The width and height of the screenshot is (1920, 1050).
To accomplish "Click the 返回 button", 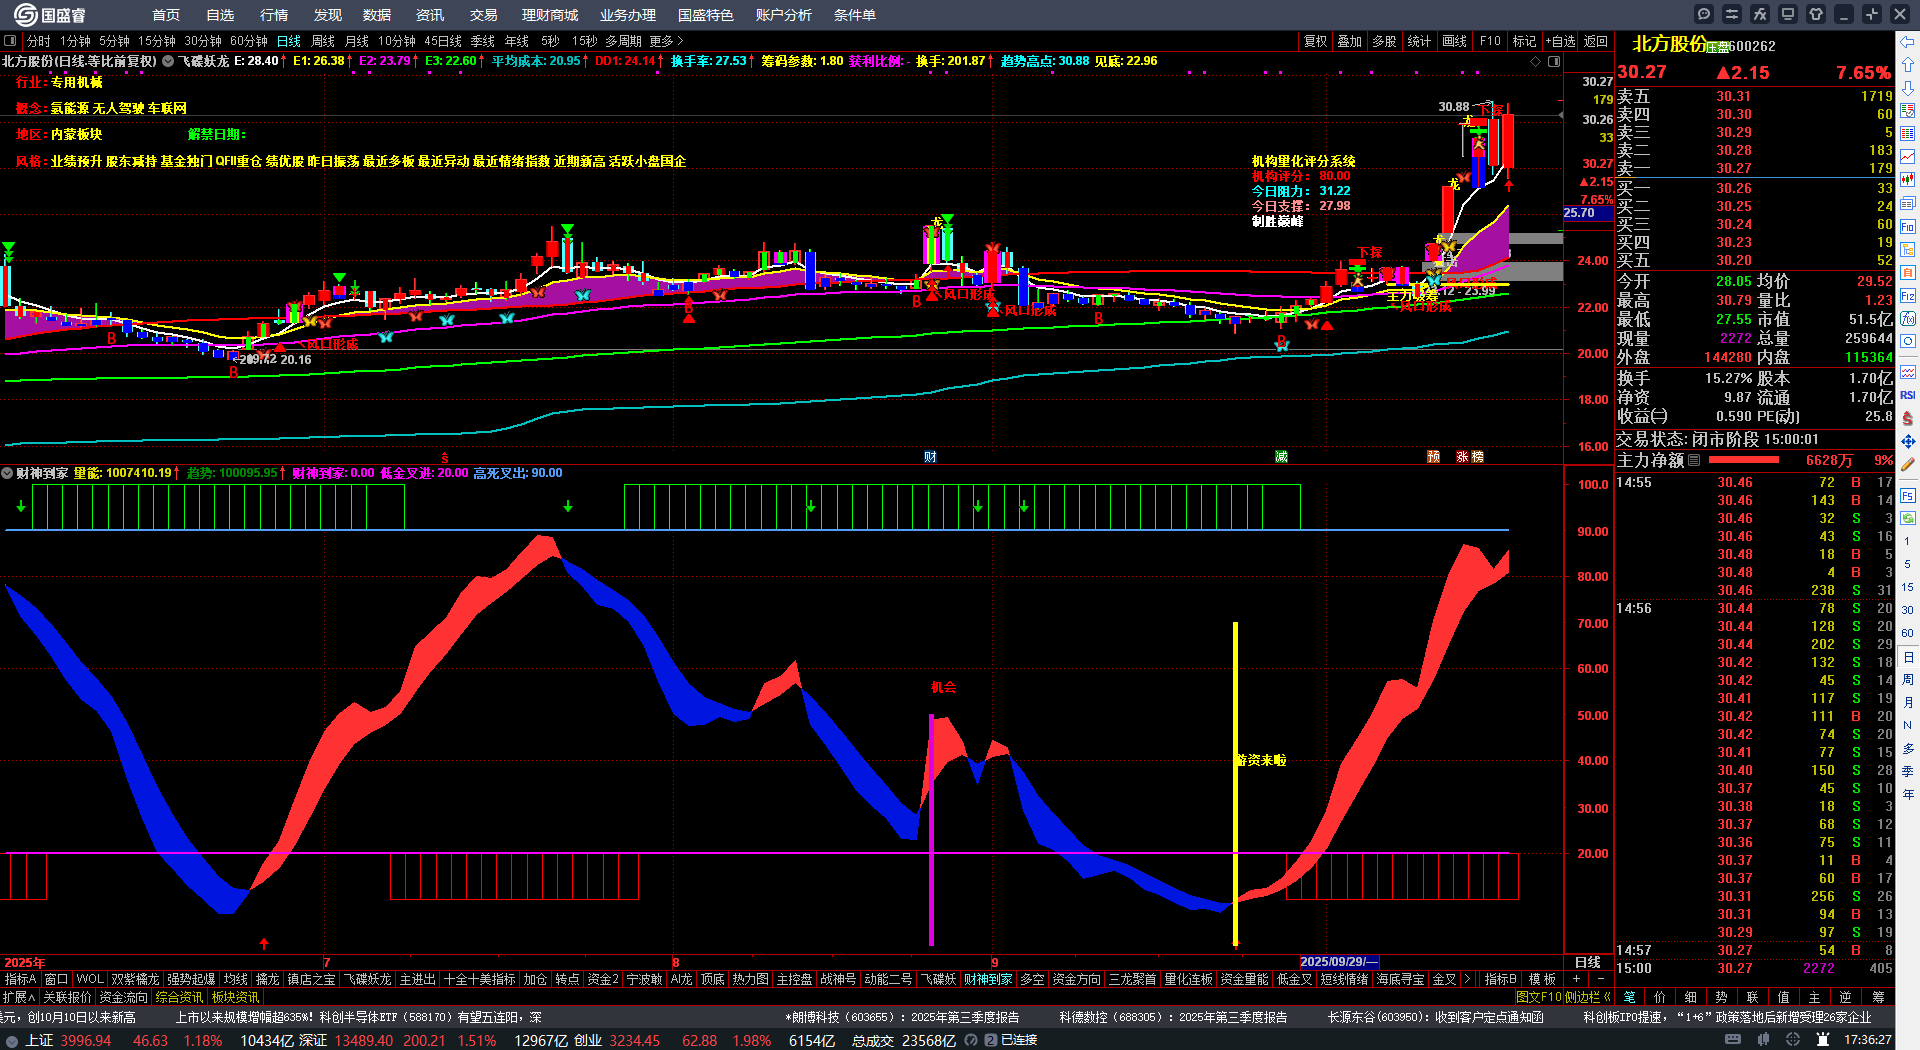I will tap(1596, 41).
